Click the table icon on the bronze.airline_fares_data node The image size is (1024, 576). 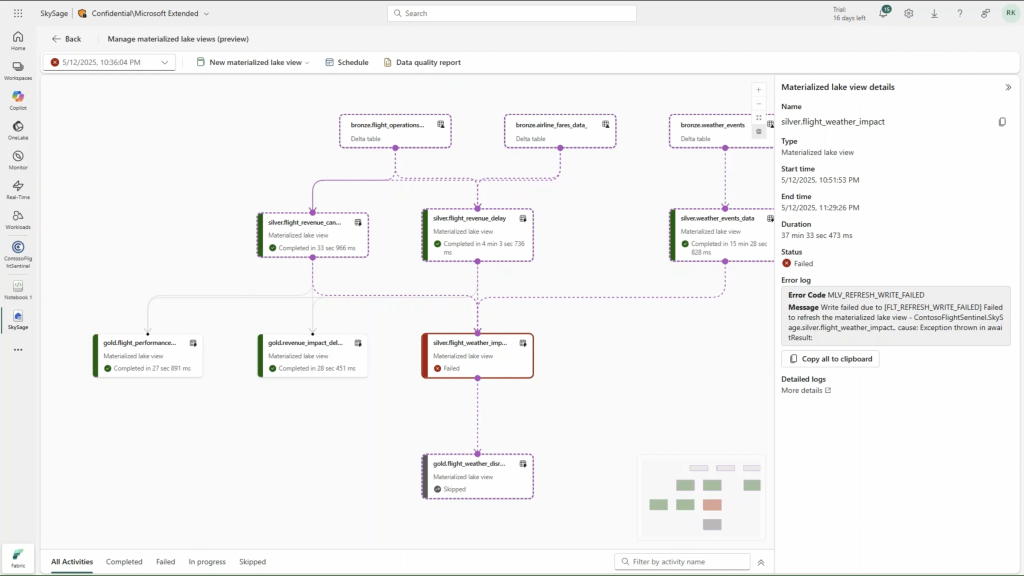tap(605, 124)
